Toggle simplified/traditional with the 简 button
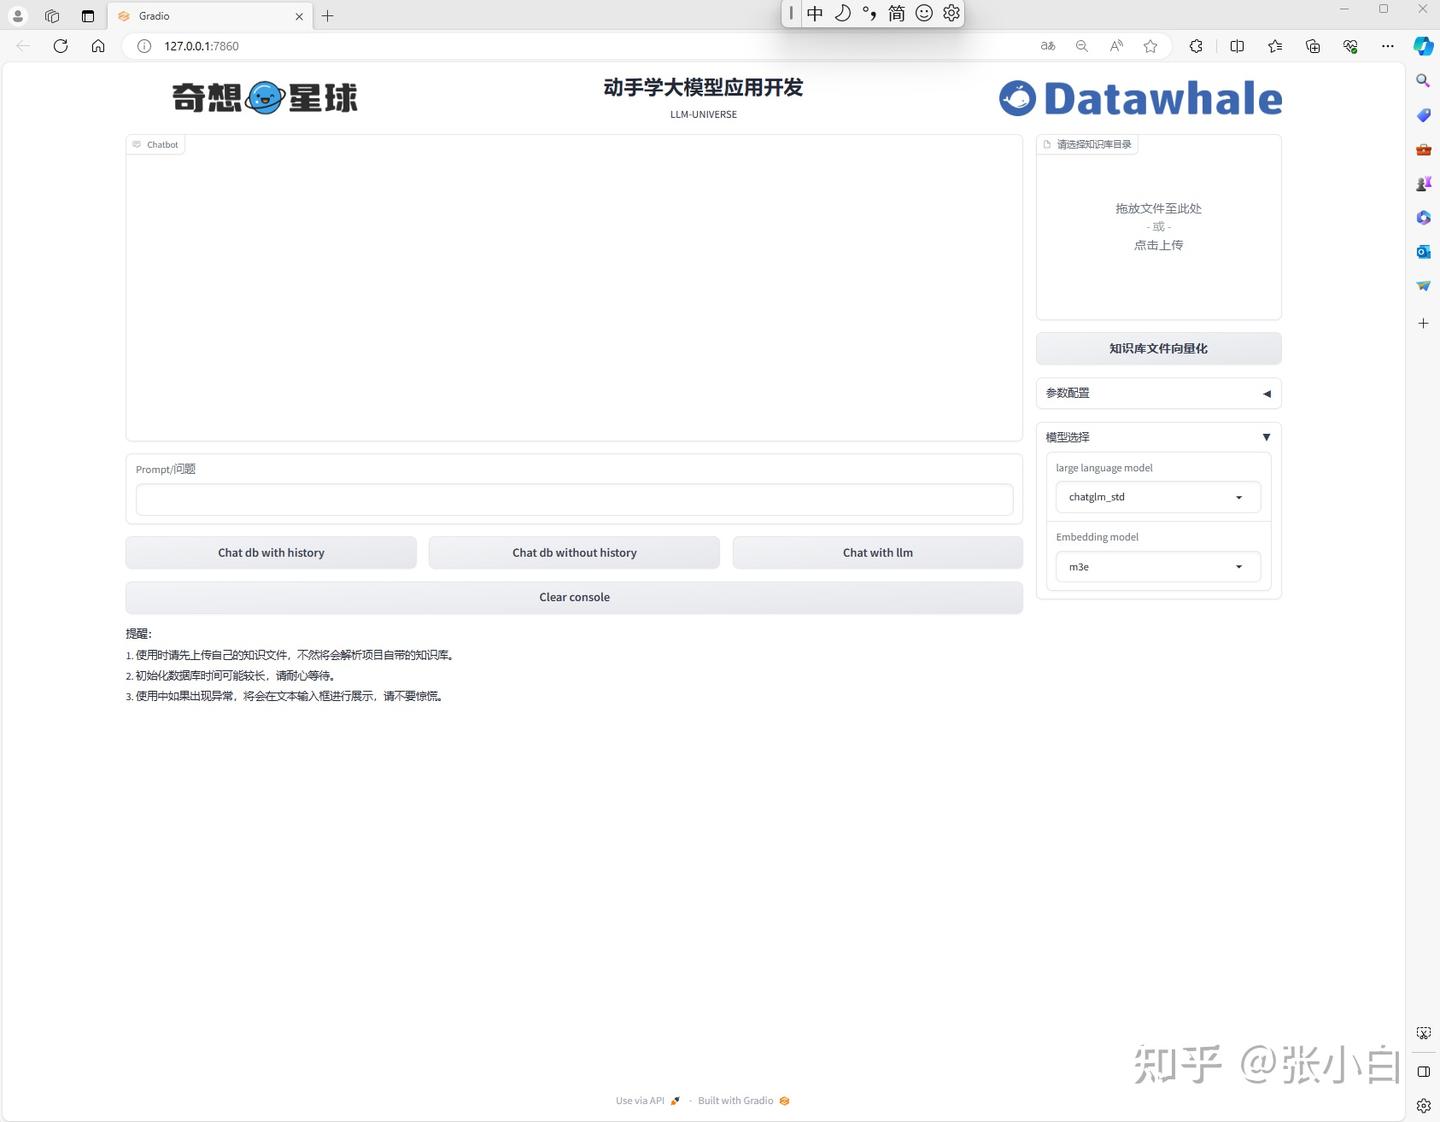1440x1122 pixels. click(x=895, y=13)
